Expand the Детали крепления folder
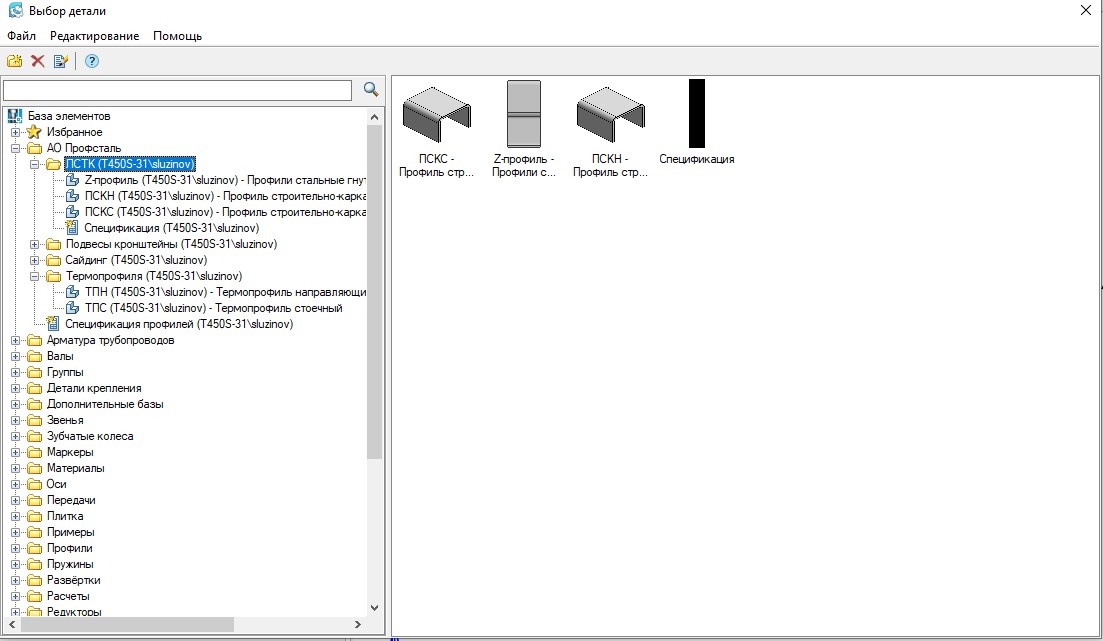The image size is (1103, 641). pos(15,388)
